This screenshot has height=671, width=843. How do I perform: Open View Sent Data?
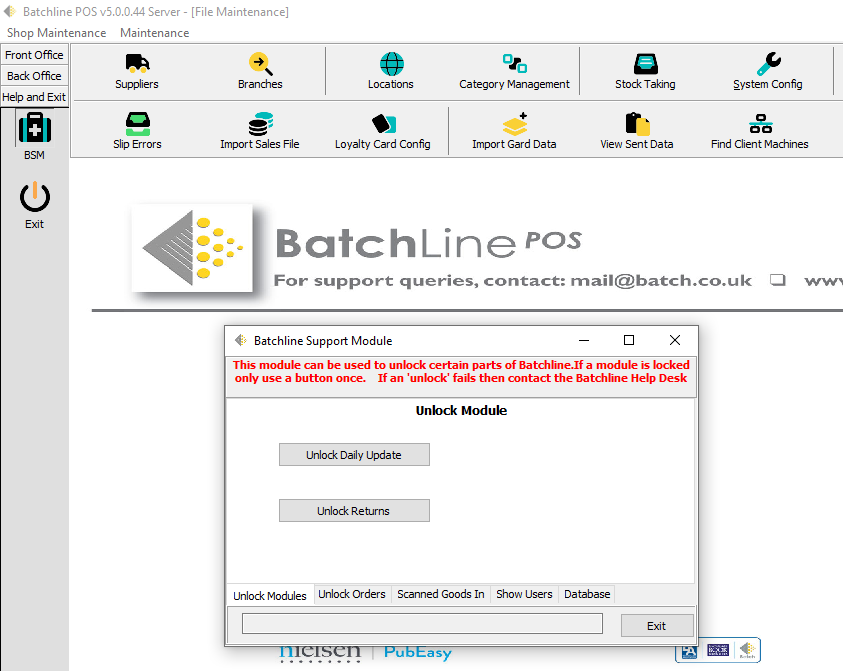(x=637, y=131)
